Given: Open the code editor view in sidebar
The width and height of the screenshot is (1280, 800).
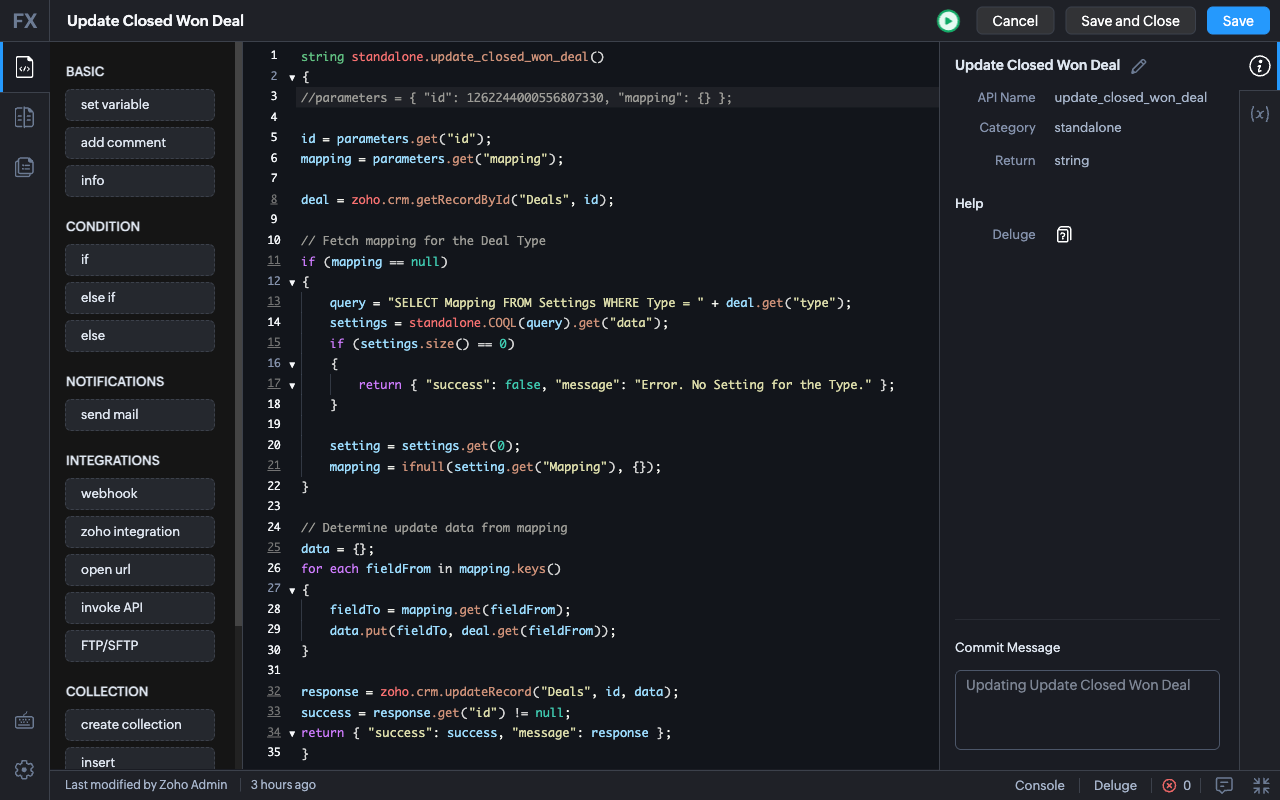Looking at the screenshot, I should pyautogui.click(x=25, y=67).
